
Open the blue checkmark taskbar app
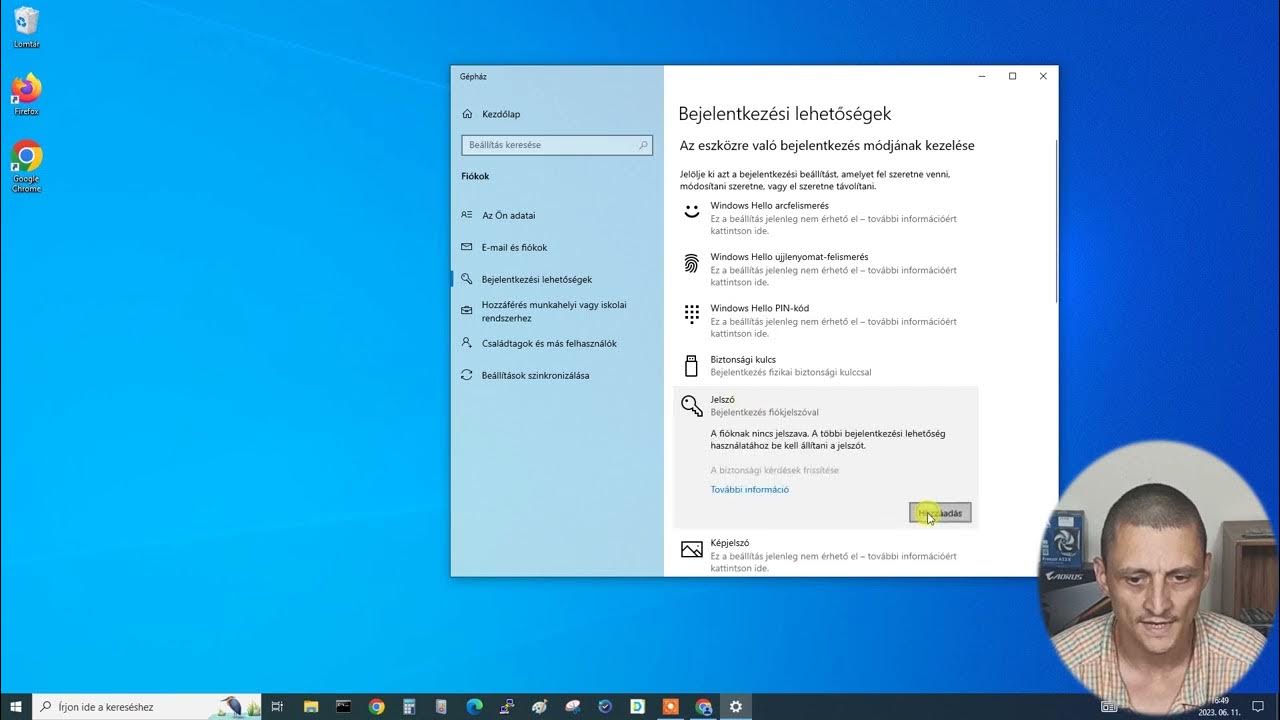point(605,706)
